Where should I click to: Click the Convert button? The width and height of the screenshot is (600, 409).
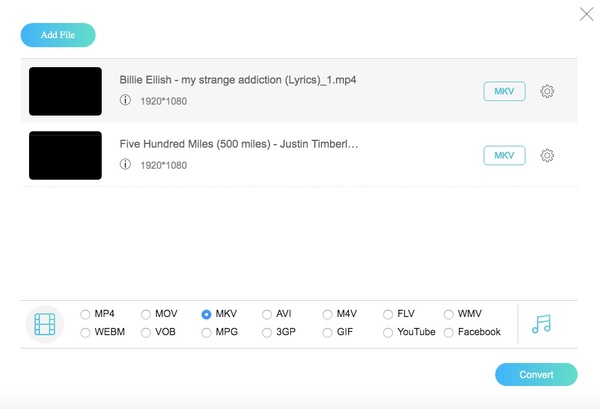coord(536,375)
